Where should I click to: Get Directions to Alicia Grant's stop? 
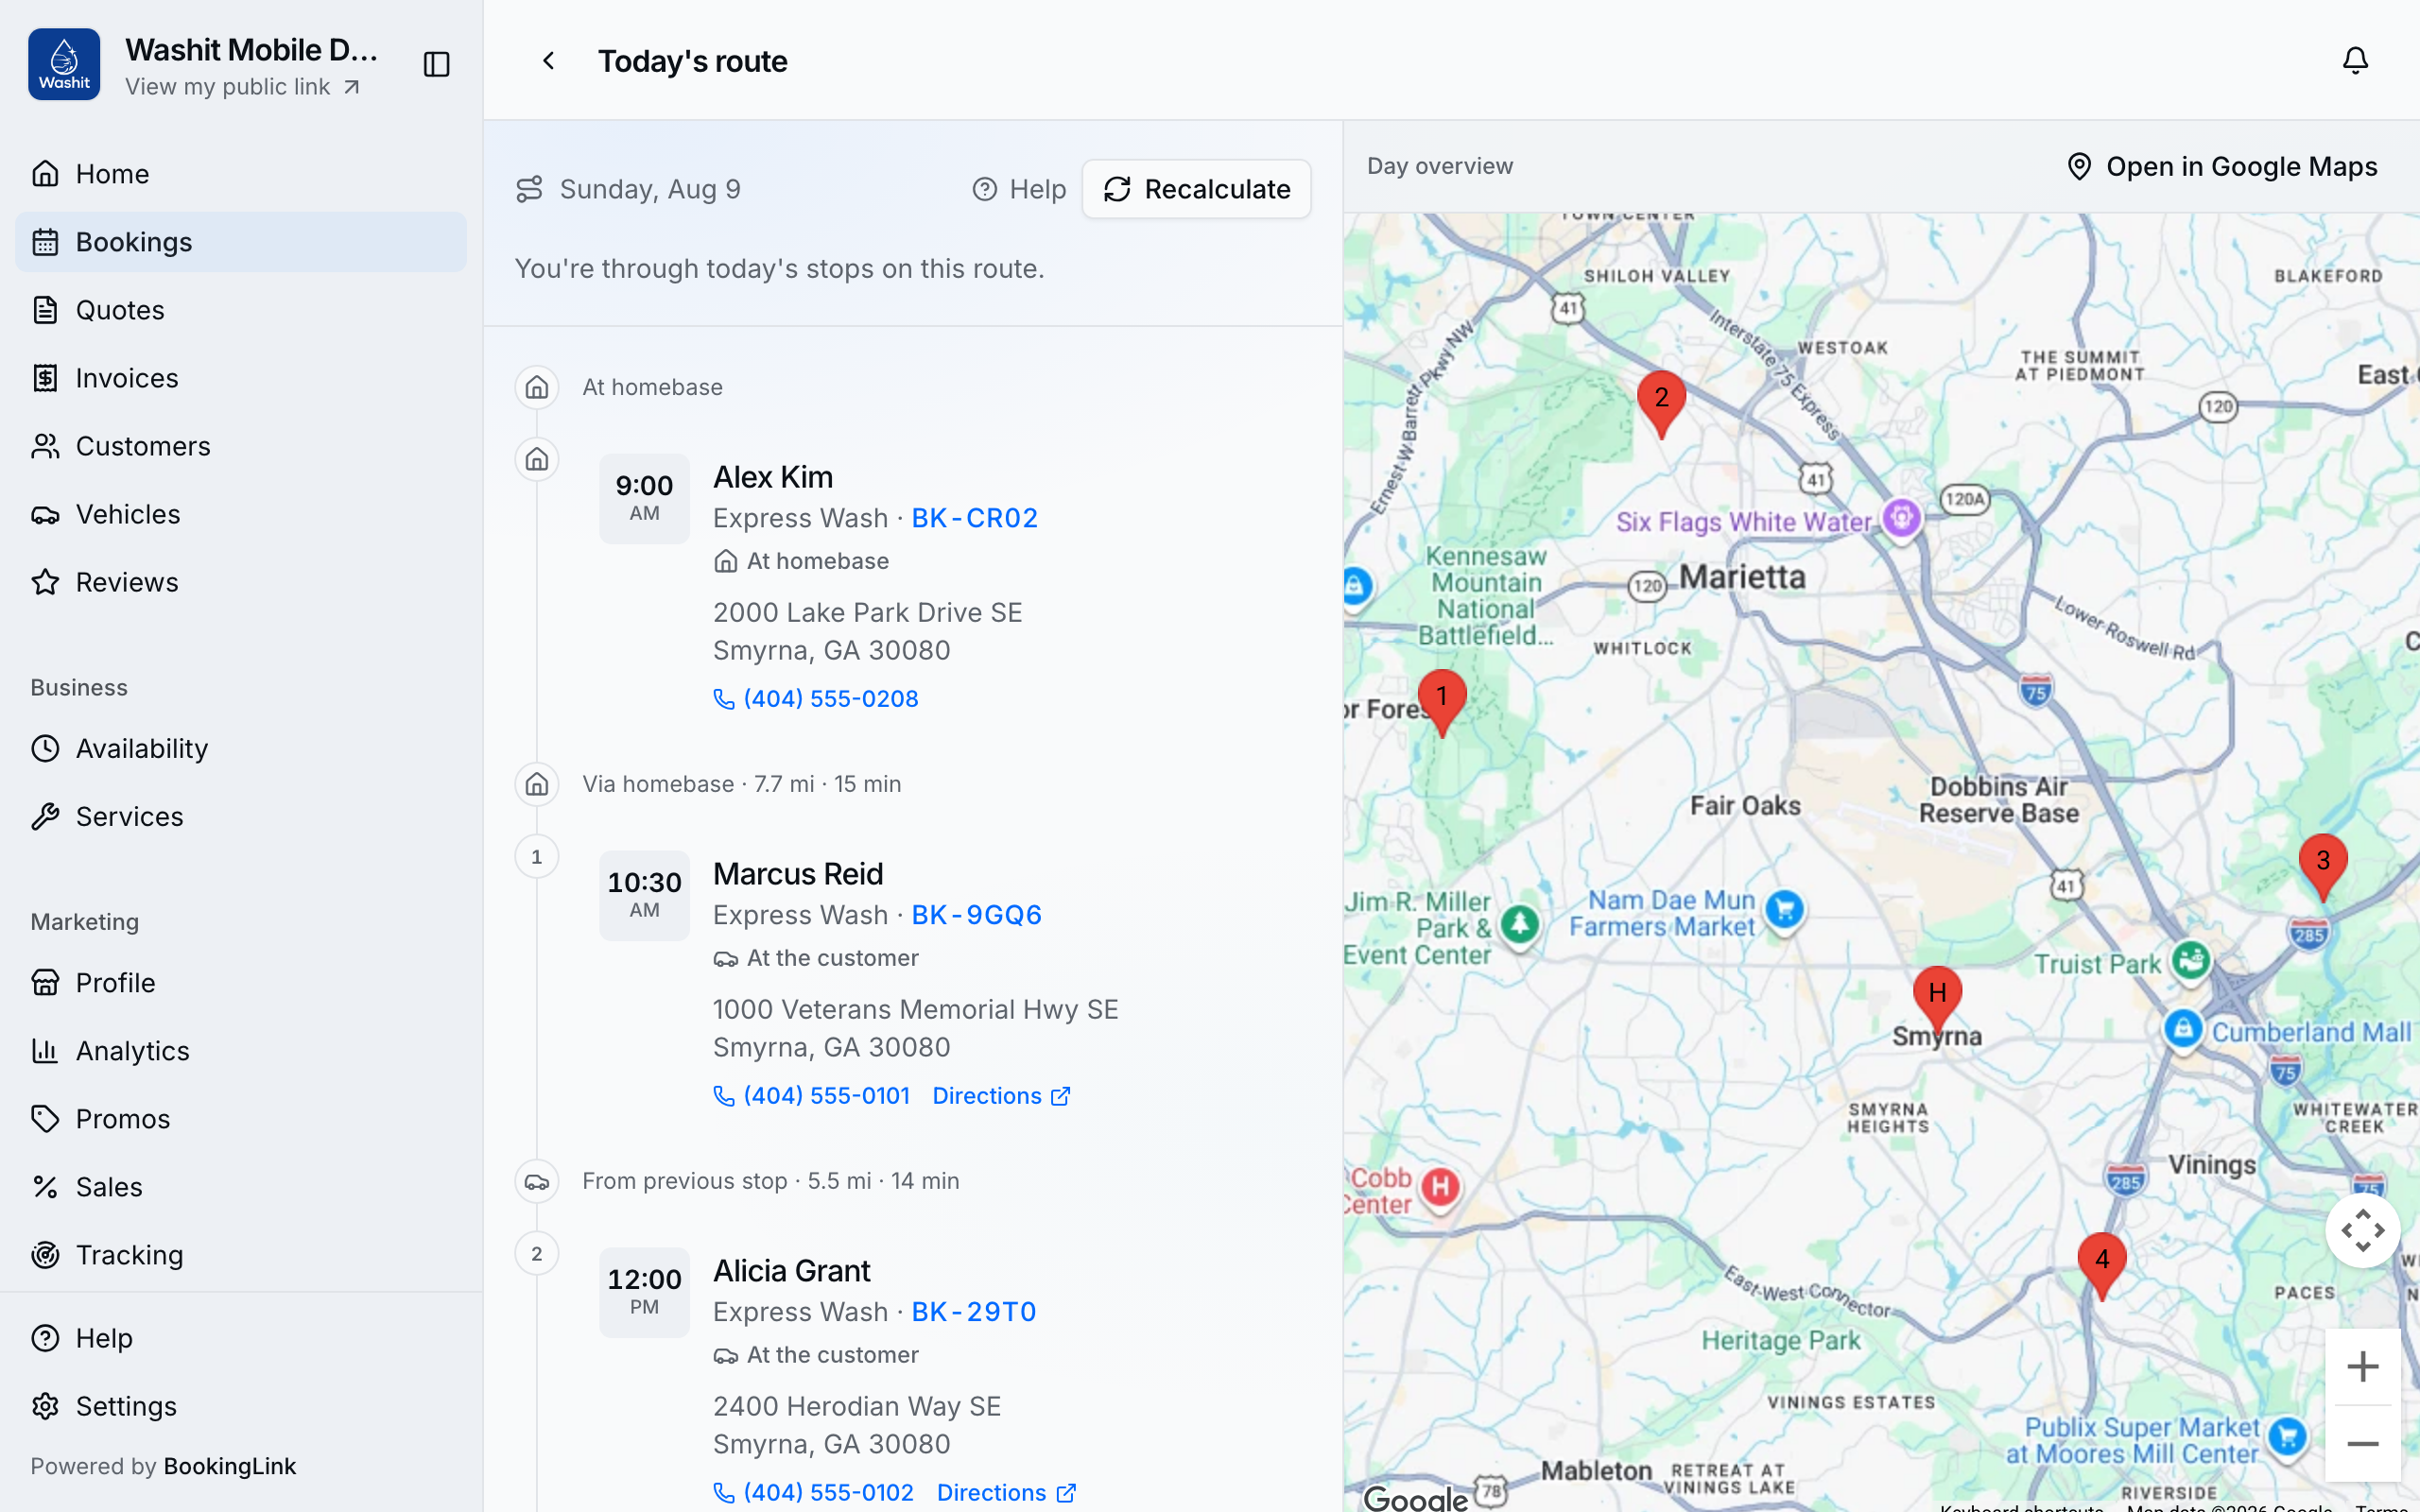pos(1006,1493)
